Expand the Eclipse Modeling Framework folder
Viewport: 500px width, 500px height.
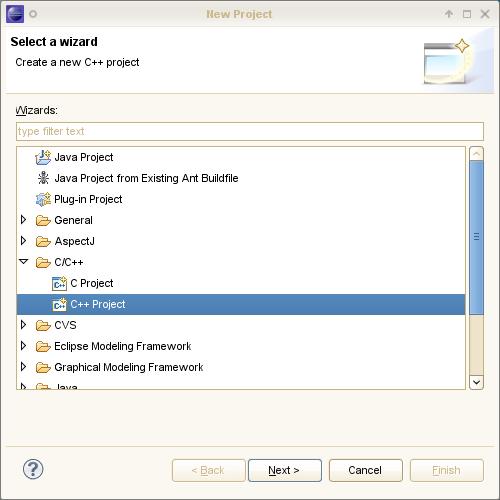pos(23,346)
